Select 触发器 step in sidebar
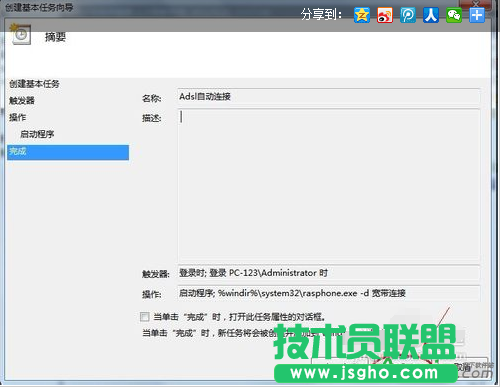Image resolution: width=501 pixels, height=389 pixels. pyautogui.click(x=22, y=100)
